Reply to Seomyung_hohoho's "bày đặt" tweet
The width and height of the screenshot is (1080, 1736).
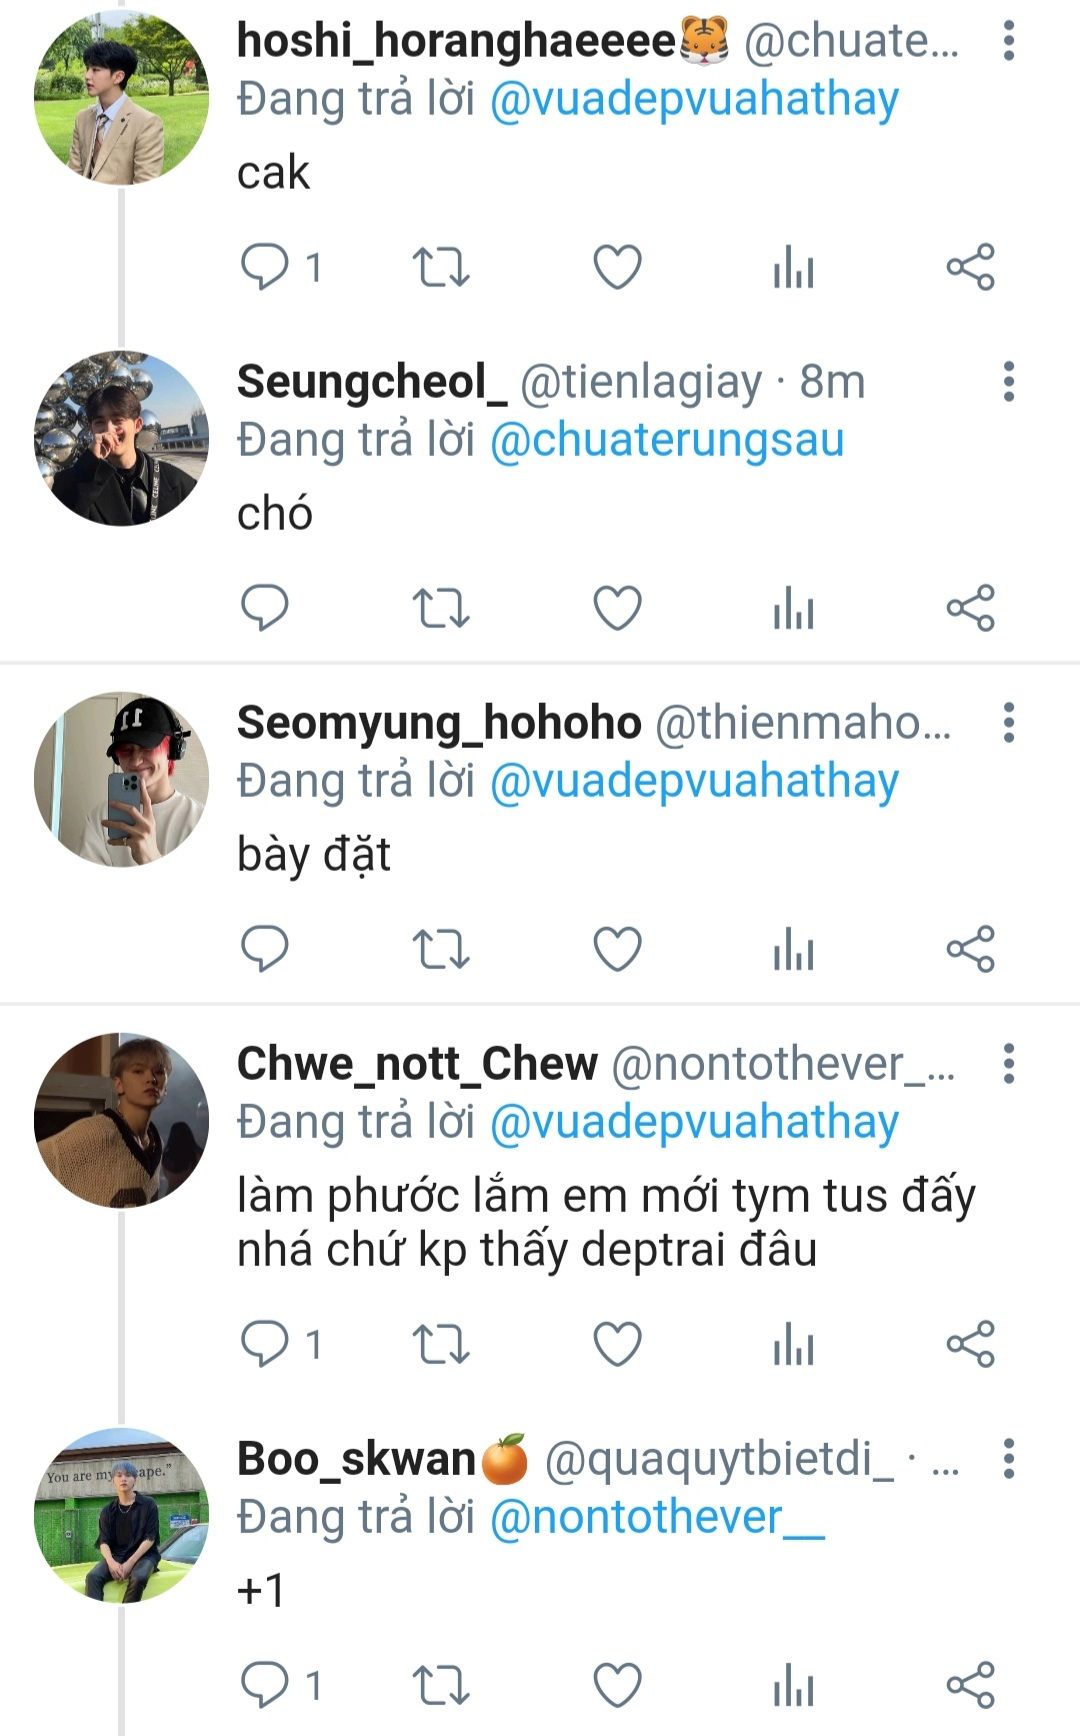tap(265, 949)
